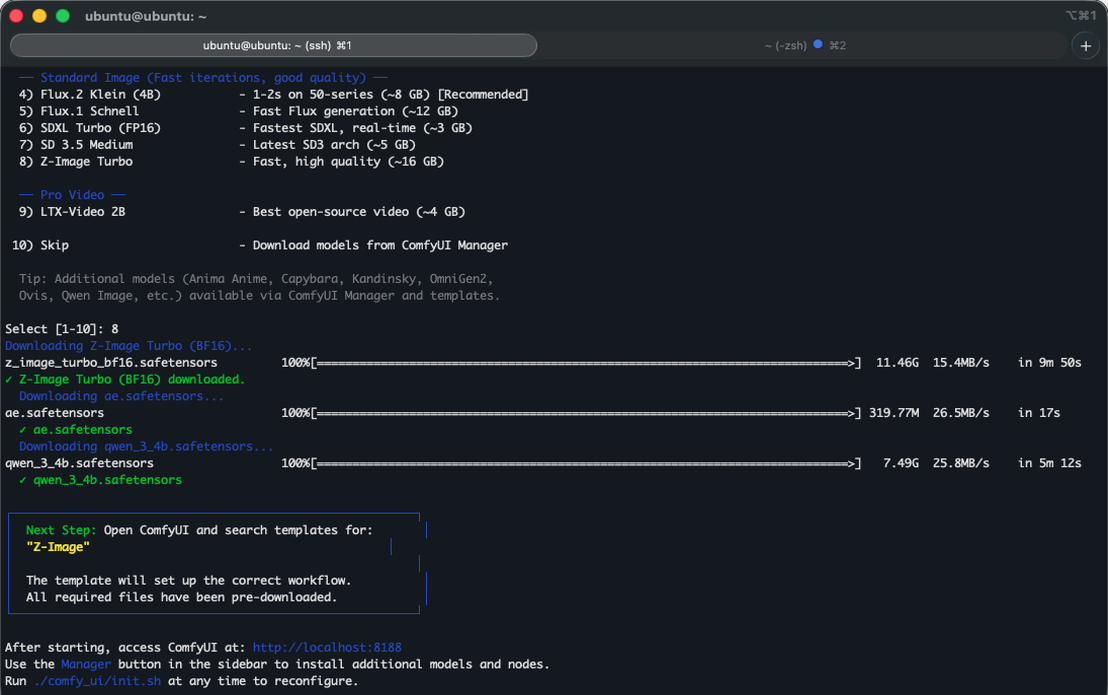The height and width of the screenshot is (695, 1108).
Task: Open the http://localhost:8188 link
Action: pos(327,647)
